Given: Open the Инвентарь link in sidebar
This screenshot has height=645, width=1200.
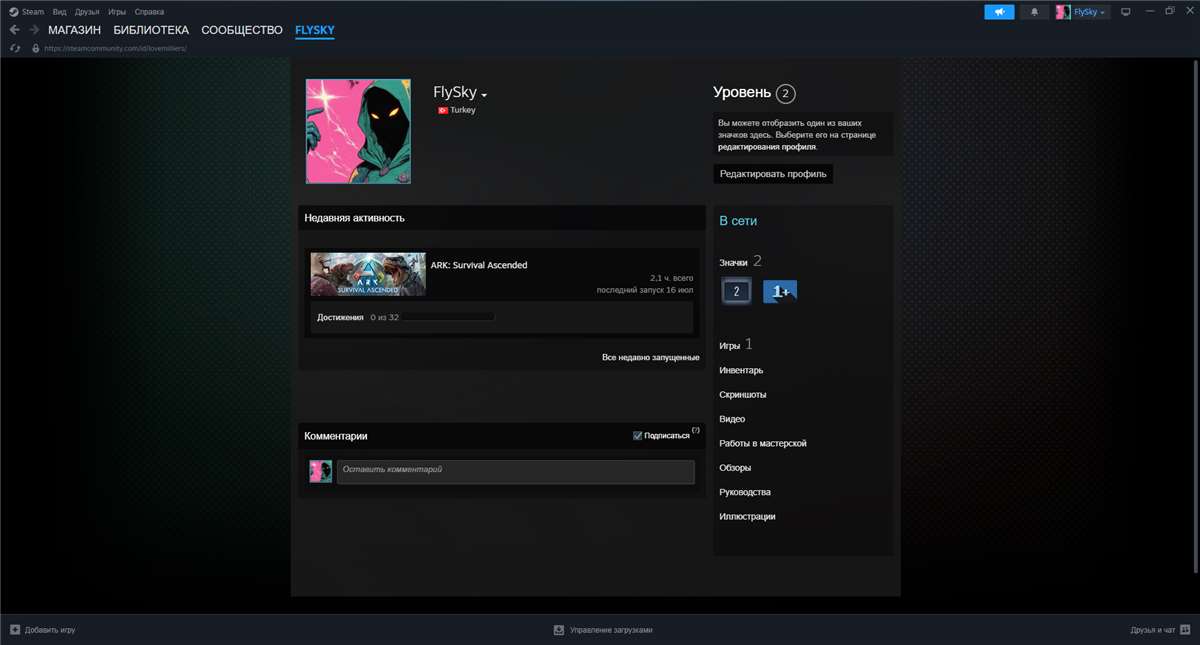Looking at the screenshot, I should [x=739, y=369].
